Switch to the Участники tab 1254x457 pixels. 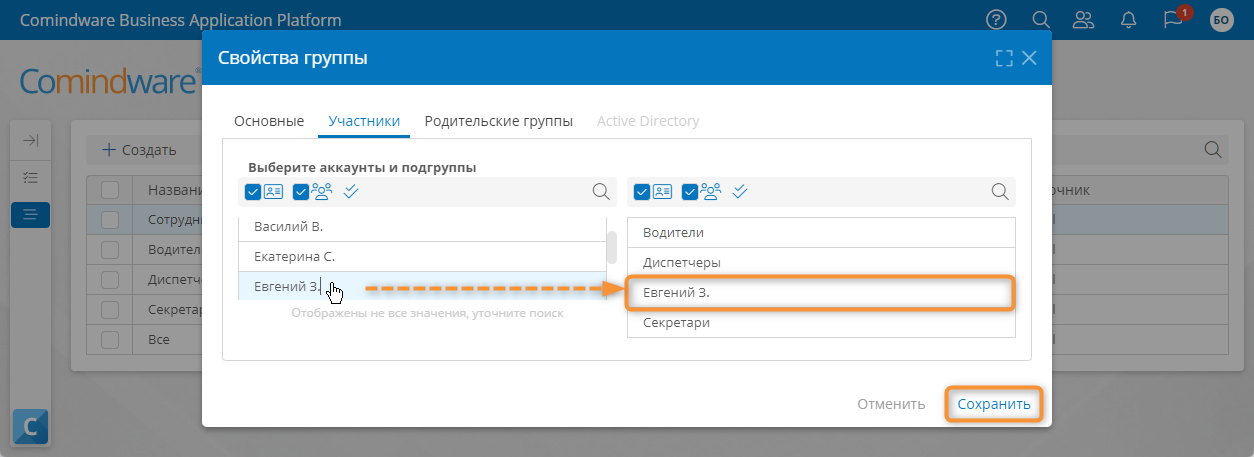(x=364, y=121)
